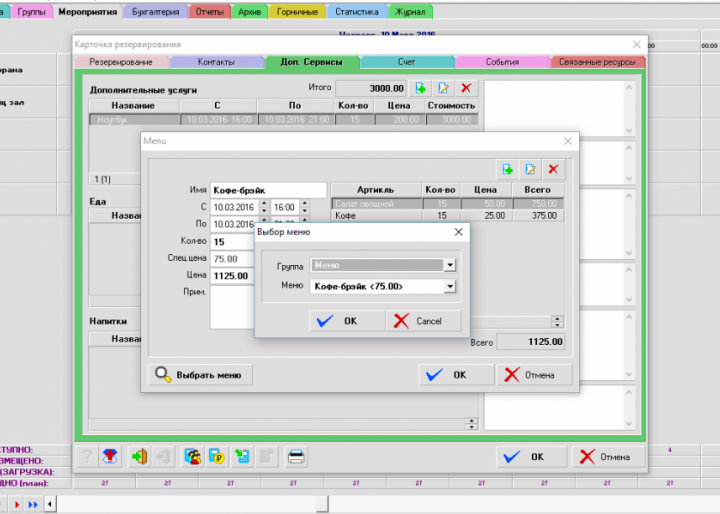The image size is (720, 514).
Task: Select the Ноутбук row in additional services
Action: [x=283, y=120]
